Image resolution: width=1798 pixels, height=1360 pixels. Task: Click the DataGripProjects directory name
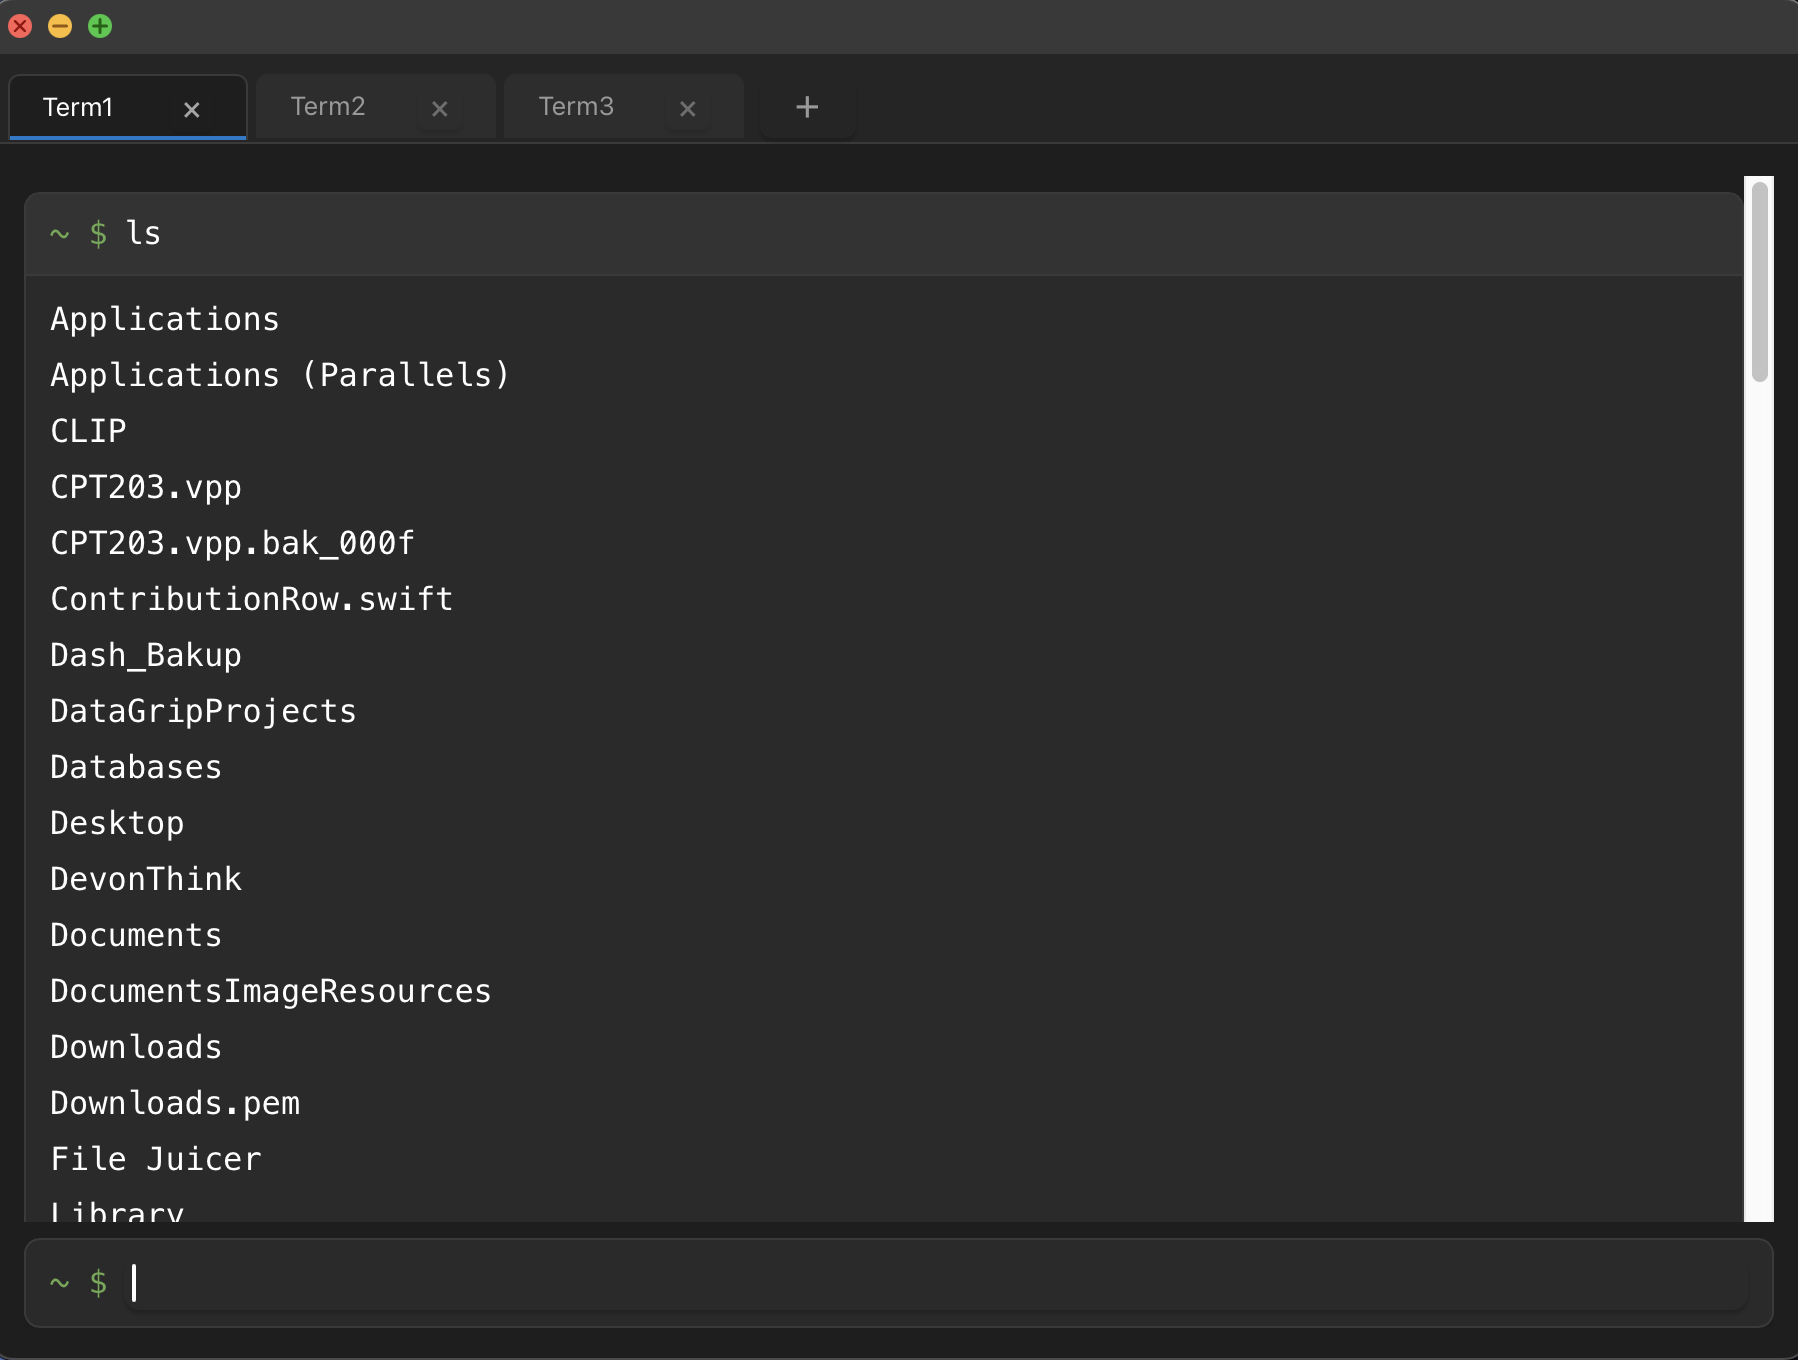pyautogui.click(x=203, y=711)
